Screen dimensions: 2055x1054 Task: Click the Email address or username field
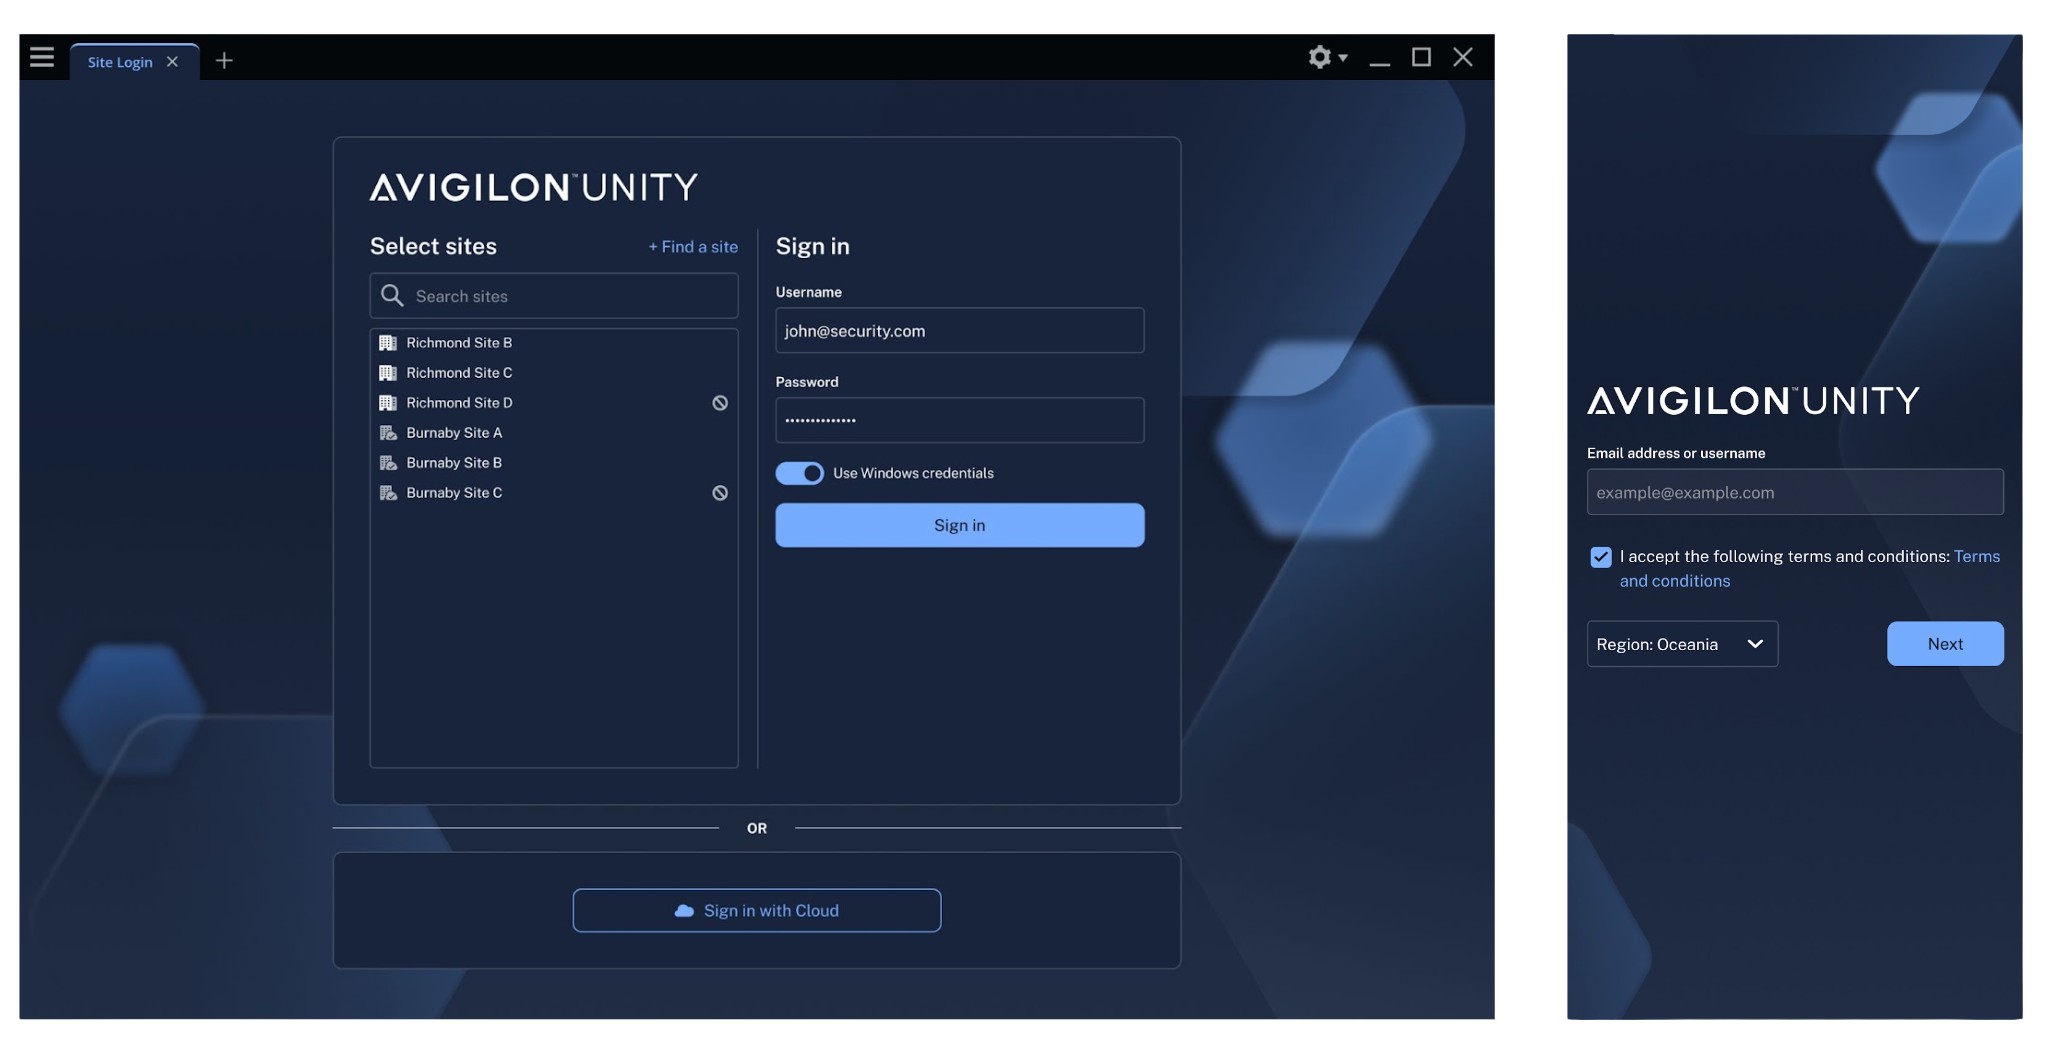coord(1795,492)
